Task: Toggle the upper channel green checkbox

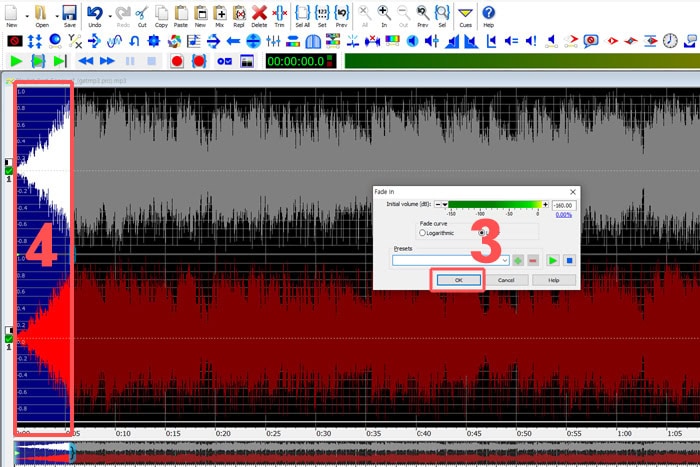Action: tap(8, 171)
